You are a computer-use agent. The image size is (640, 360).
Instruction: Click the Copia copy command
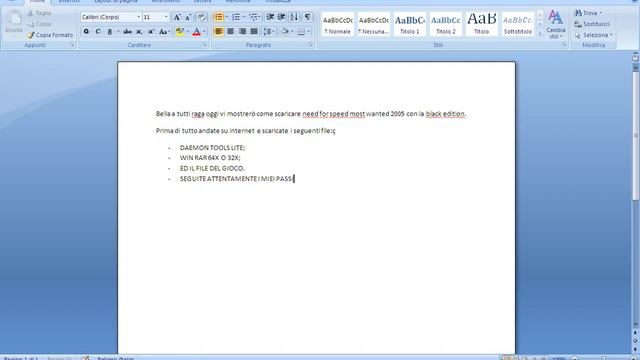coord(39,24)
